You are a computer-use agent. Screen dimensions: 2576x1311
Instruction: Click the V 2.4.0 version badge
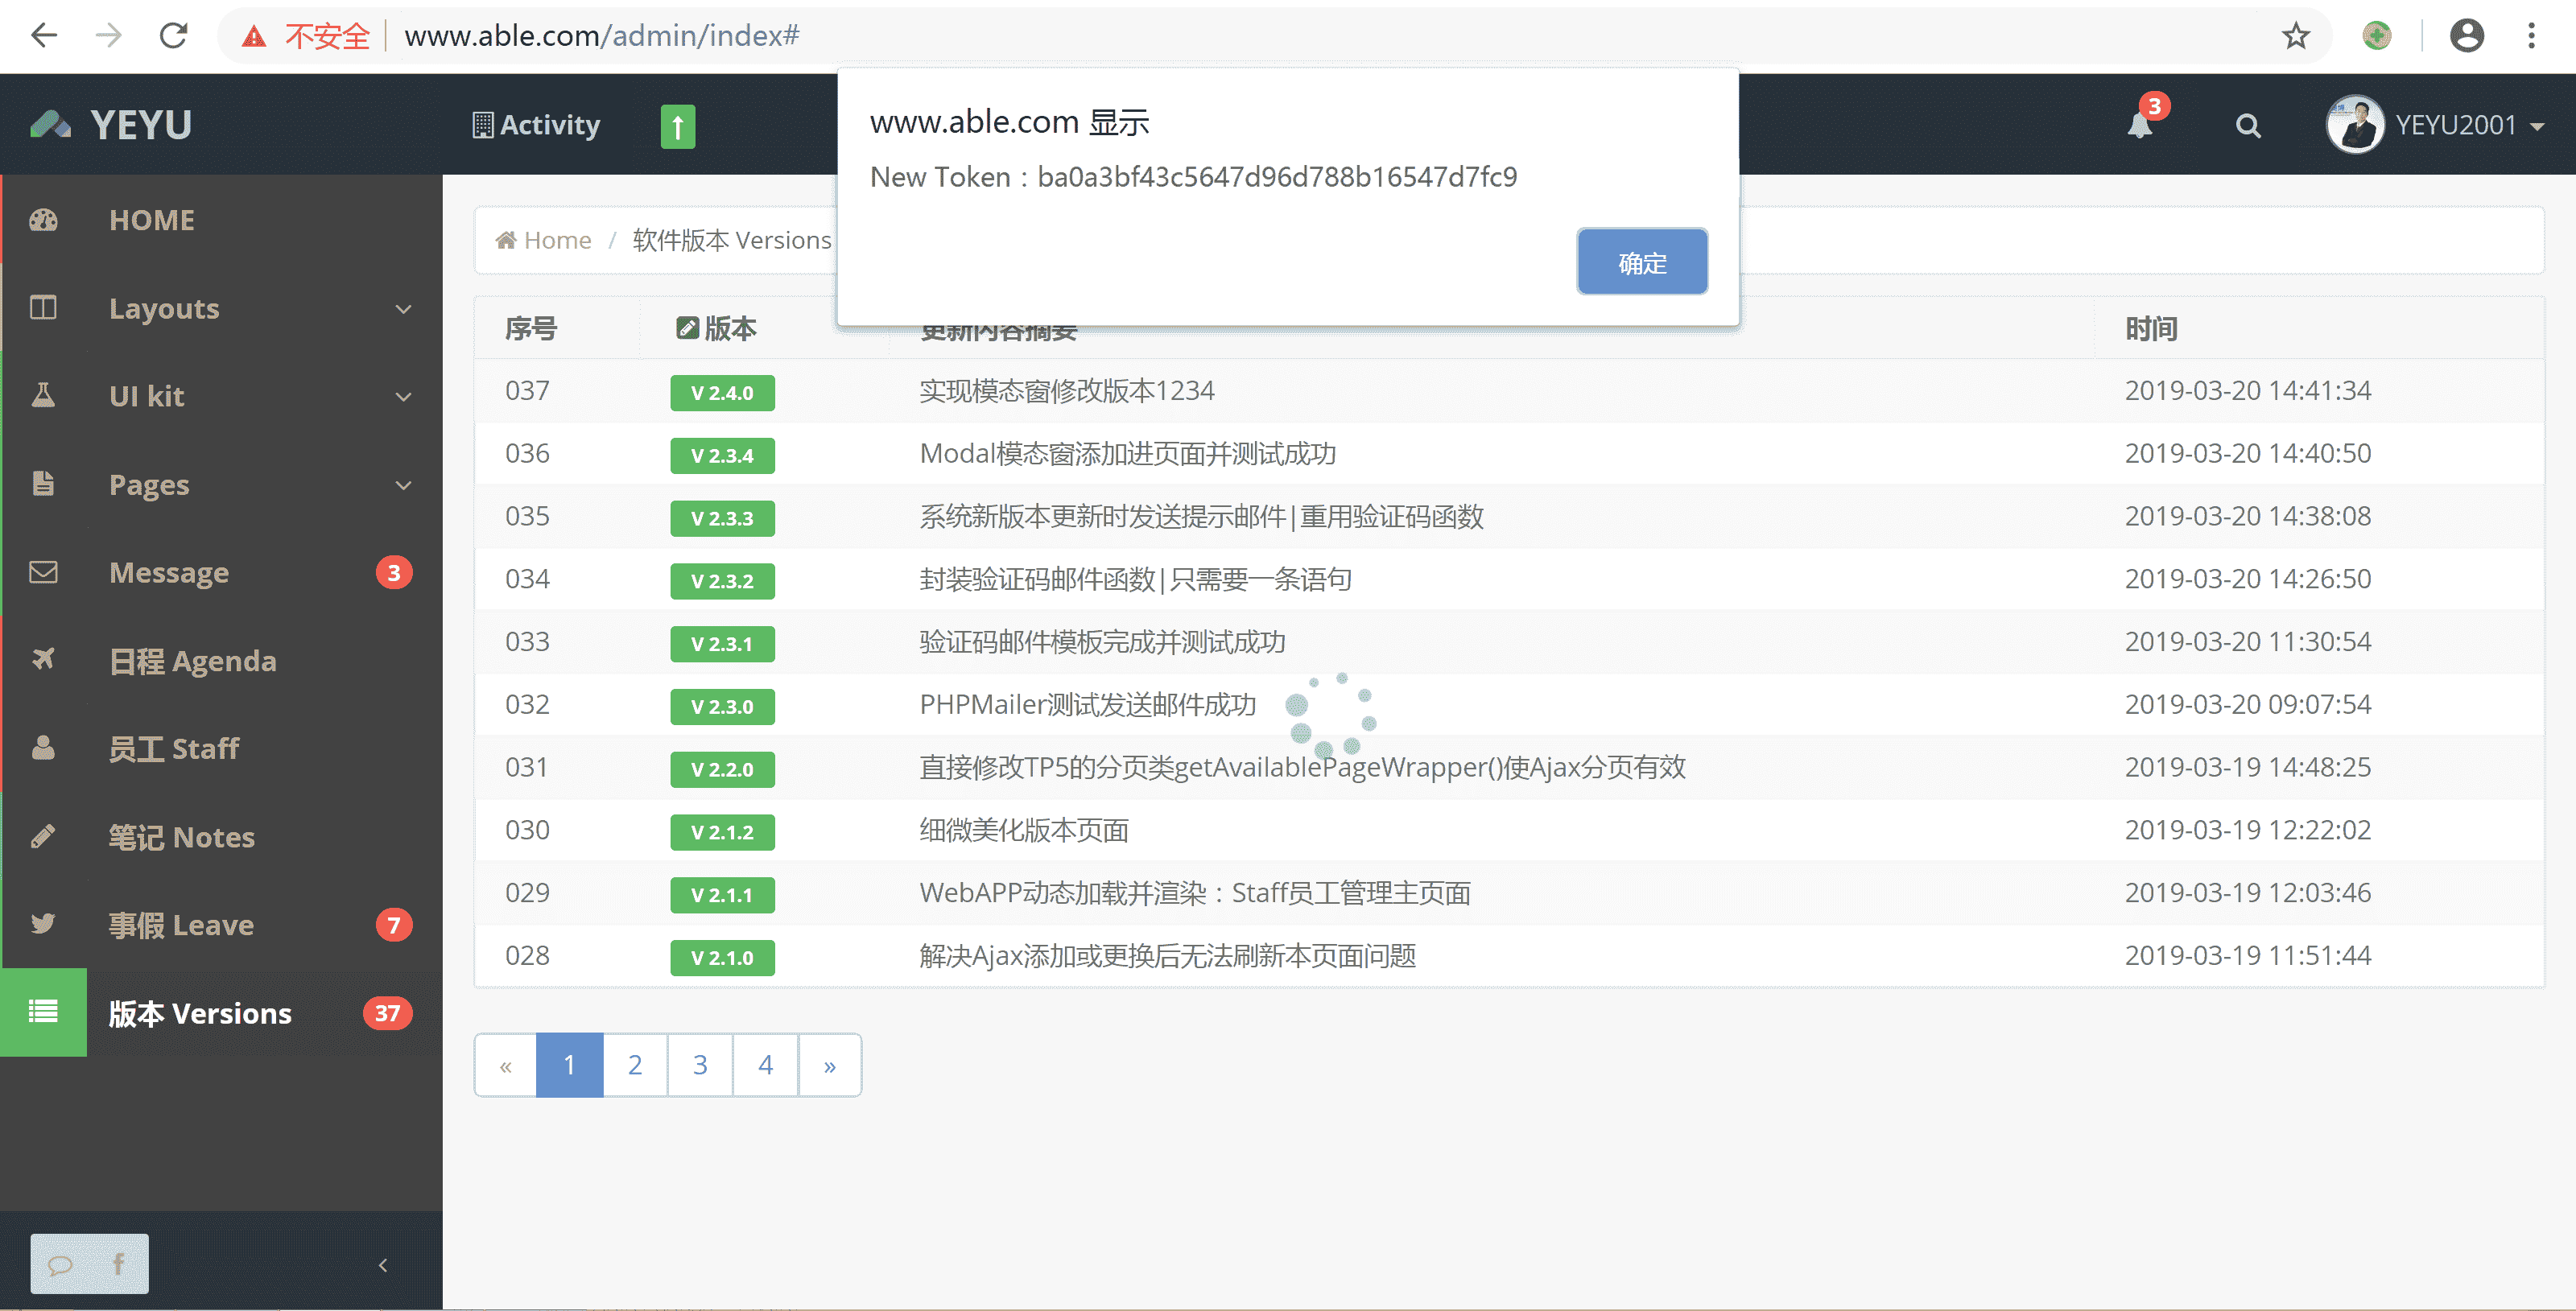(722, 393)
